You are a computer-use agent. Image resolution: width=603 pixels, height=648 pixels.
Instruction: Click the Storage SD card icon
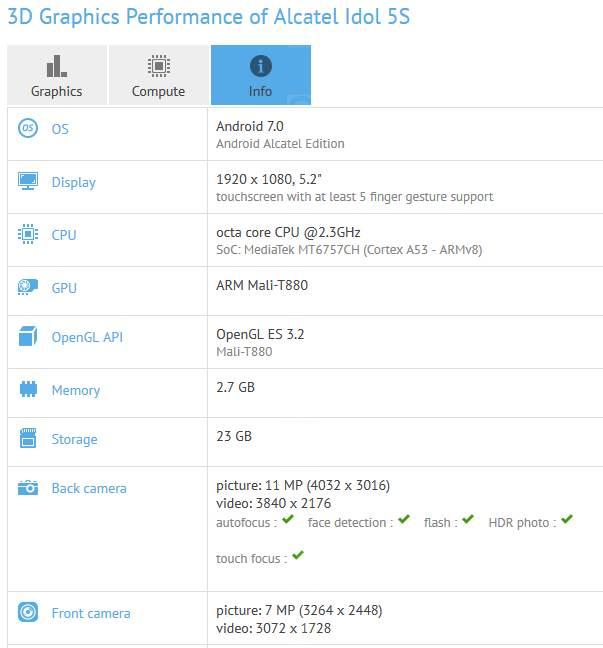[x=28, y=438]
